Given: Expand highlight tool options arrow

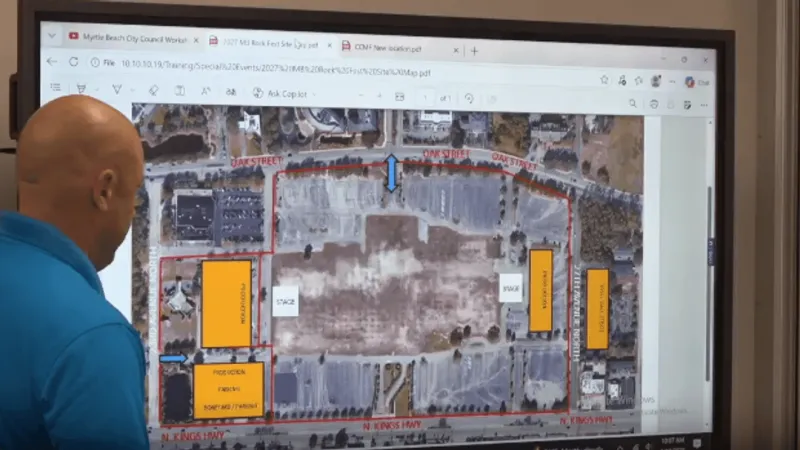Looking at the screenshot, I should [96, 89].
